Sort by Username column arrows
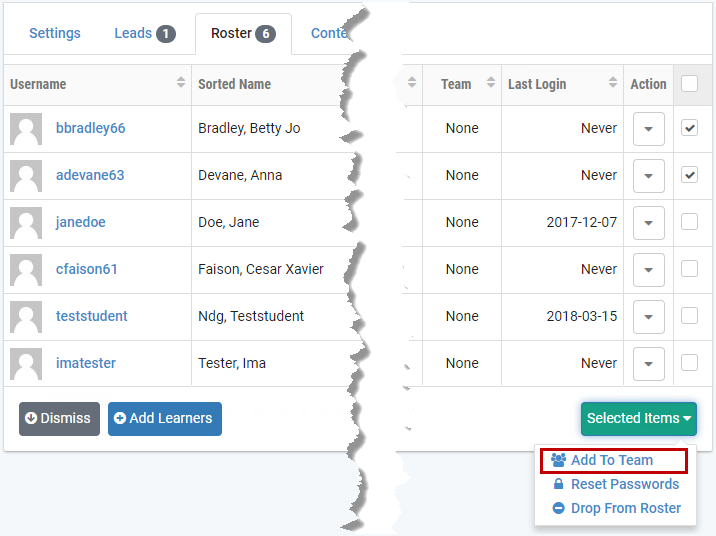The width and height of the screenshot is (716, 536). click(181, 83)
